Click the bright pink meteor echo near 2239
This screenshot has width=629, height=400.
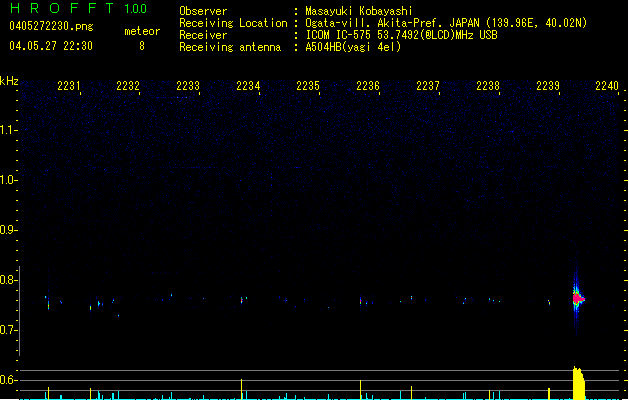pos(578,299)
